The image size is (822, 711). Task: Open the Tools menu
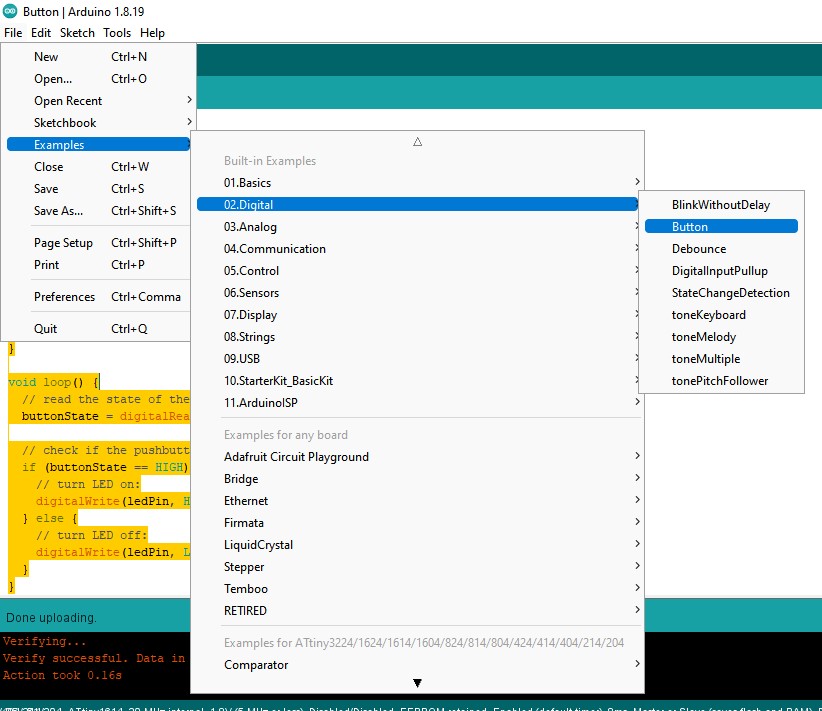pyautogui.click(x=117, y=33)
